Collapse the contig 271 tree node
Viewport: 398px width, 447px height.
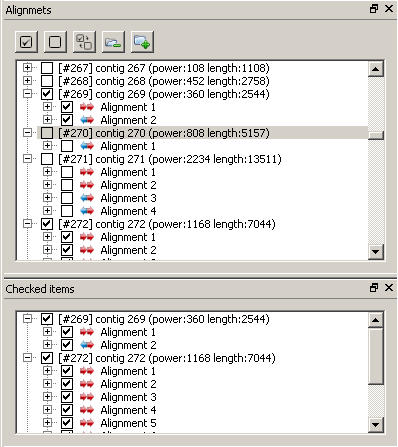click(27, 159)
